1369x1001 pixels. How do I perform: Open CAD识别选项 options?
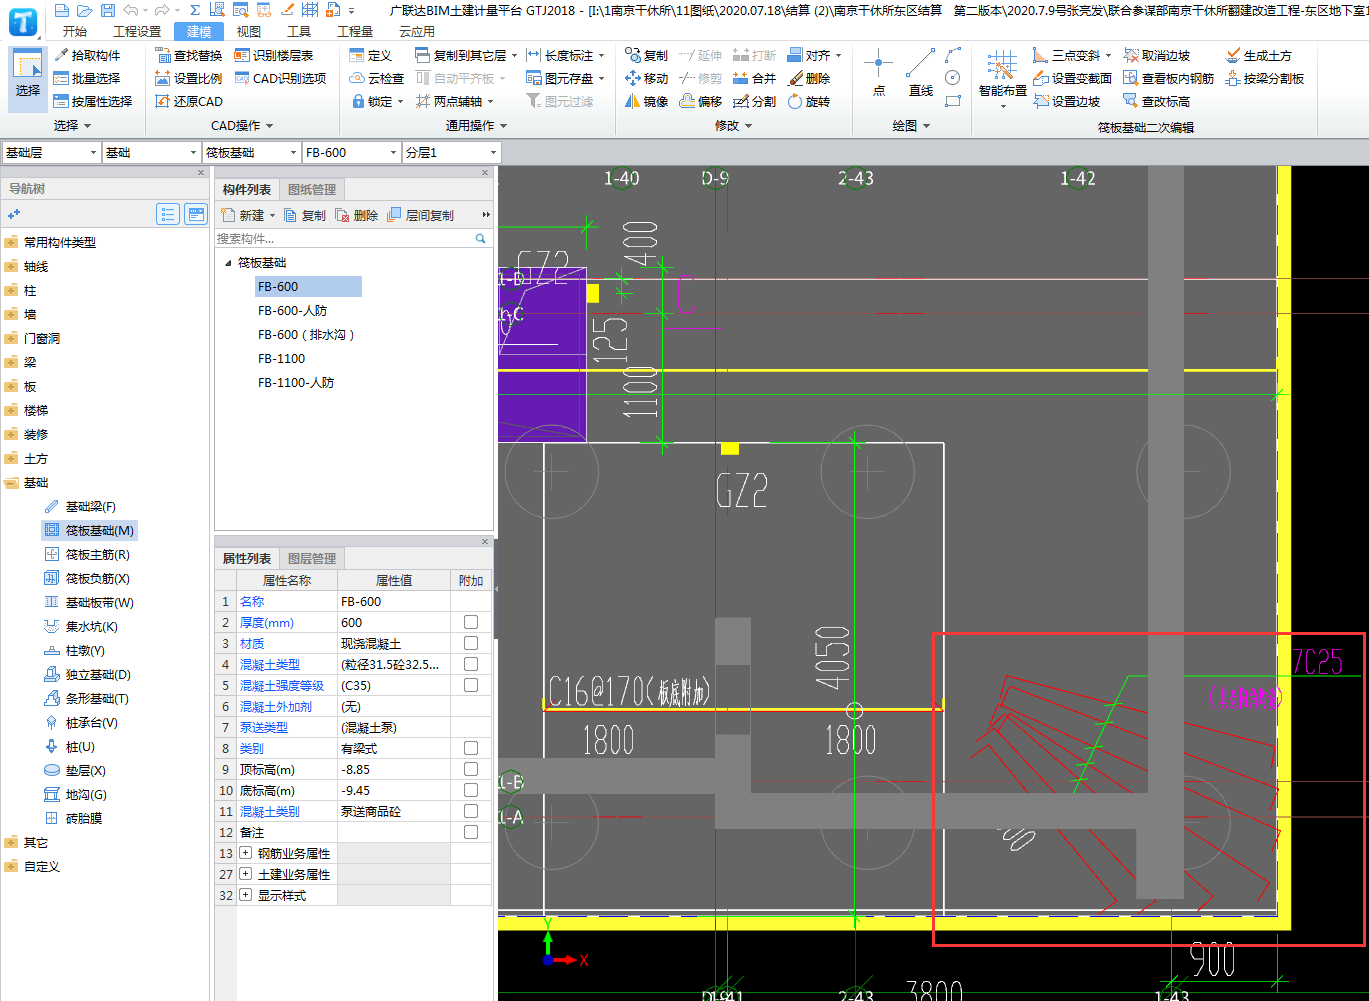tap(280, 78)
